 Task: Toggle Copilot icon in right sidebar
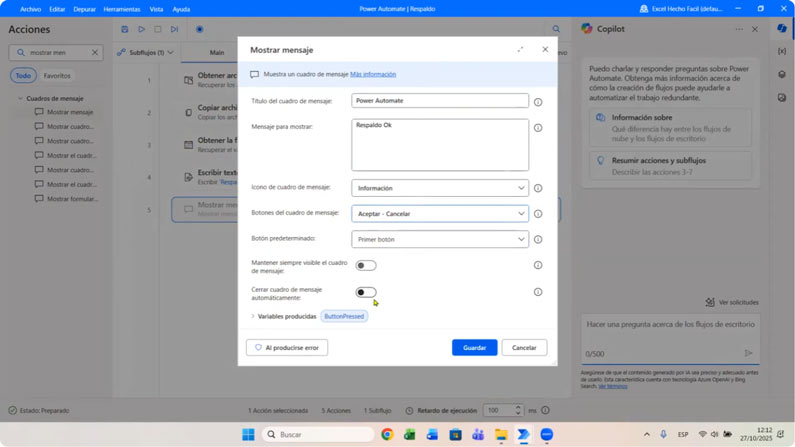(x=782, y=28)
